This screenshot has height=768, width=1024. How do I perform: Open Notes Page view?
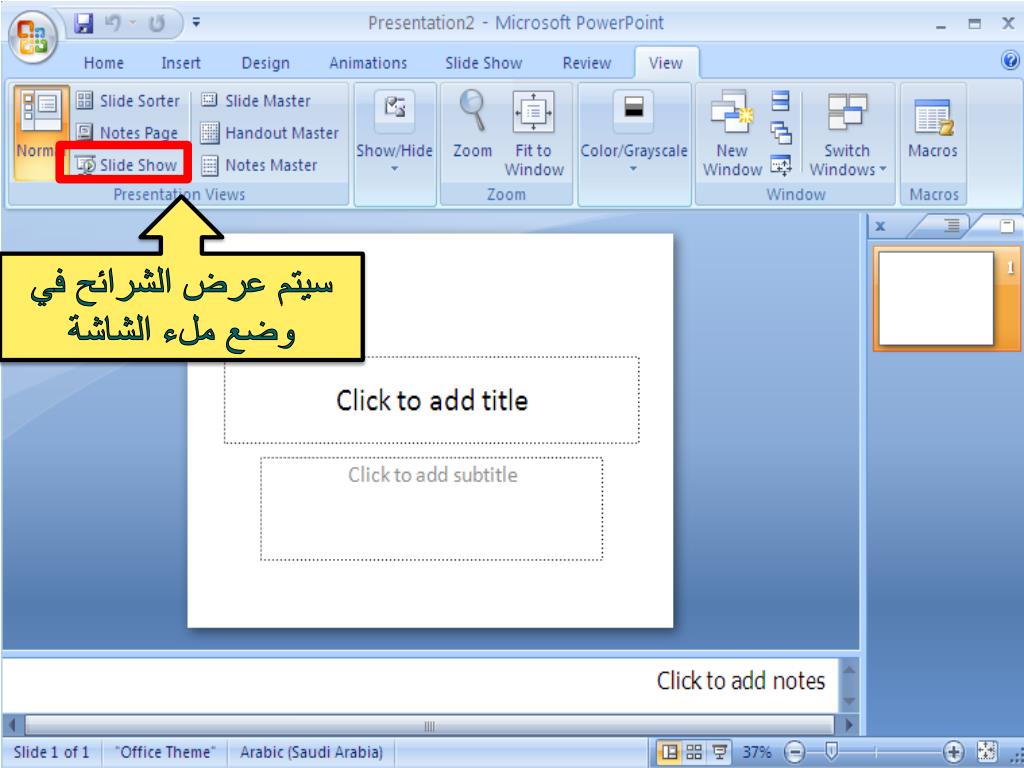click(127, 133)
